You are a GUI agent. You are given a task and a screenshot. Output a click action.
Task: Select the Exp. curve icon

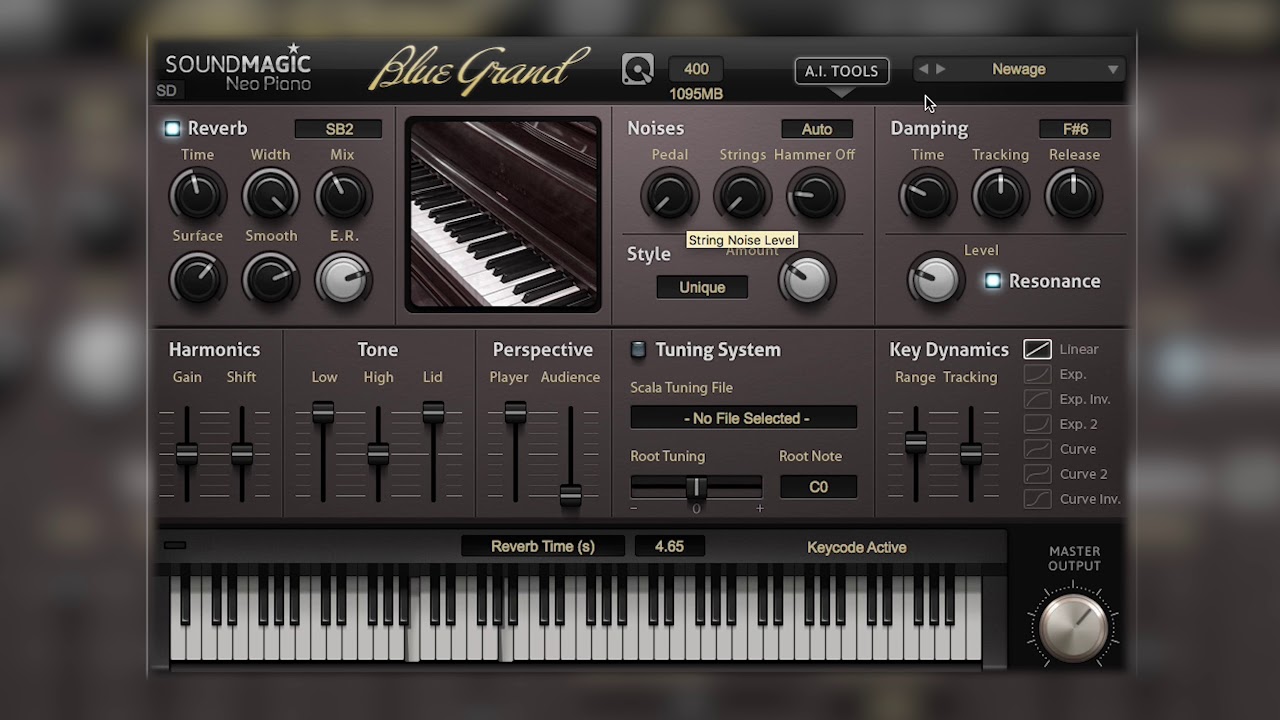(x=1037, y=374)
